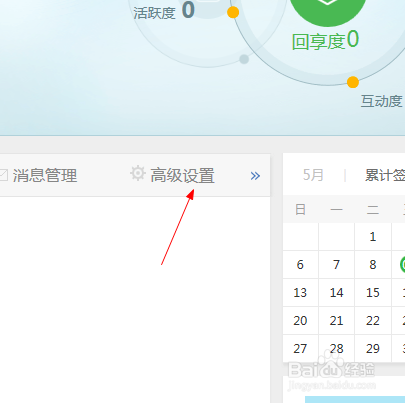Click the 互动度 label
This screenshot has width=405, height=403.
point(381,101)
